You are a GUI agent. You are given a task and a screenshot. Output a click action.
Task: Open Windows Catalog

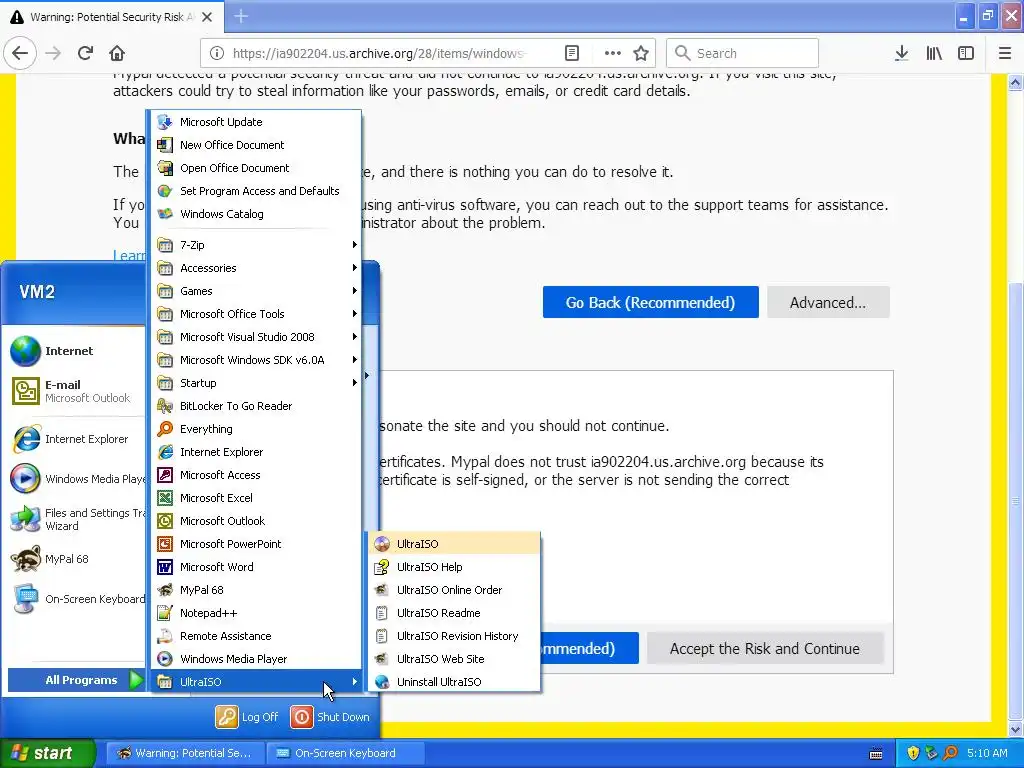[256, 214]
